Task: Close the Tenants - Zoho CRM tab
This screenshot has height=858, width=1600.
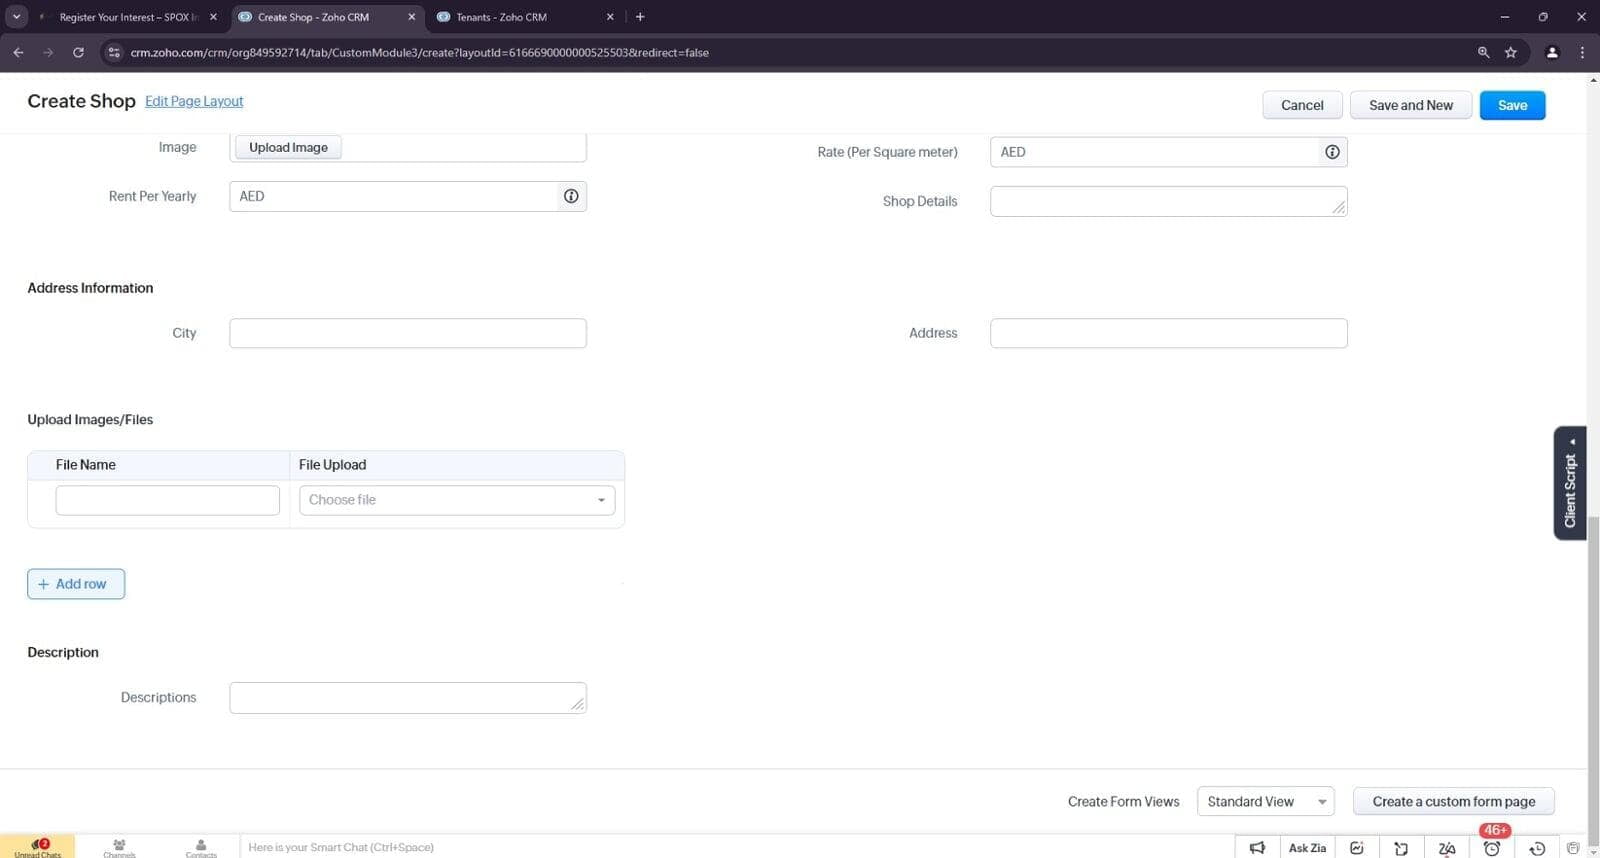Action: coord(610,17)
